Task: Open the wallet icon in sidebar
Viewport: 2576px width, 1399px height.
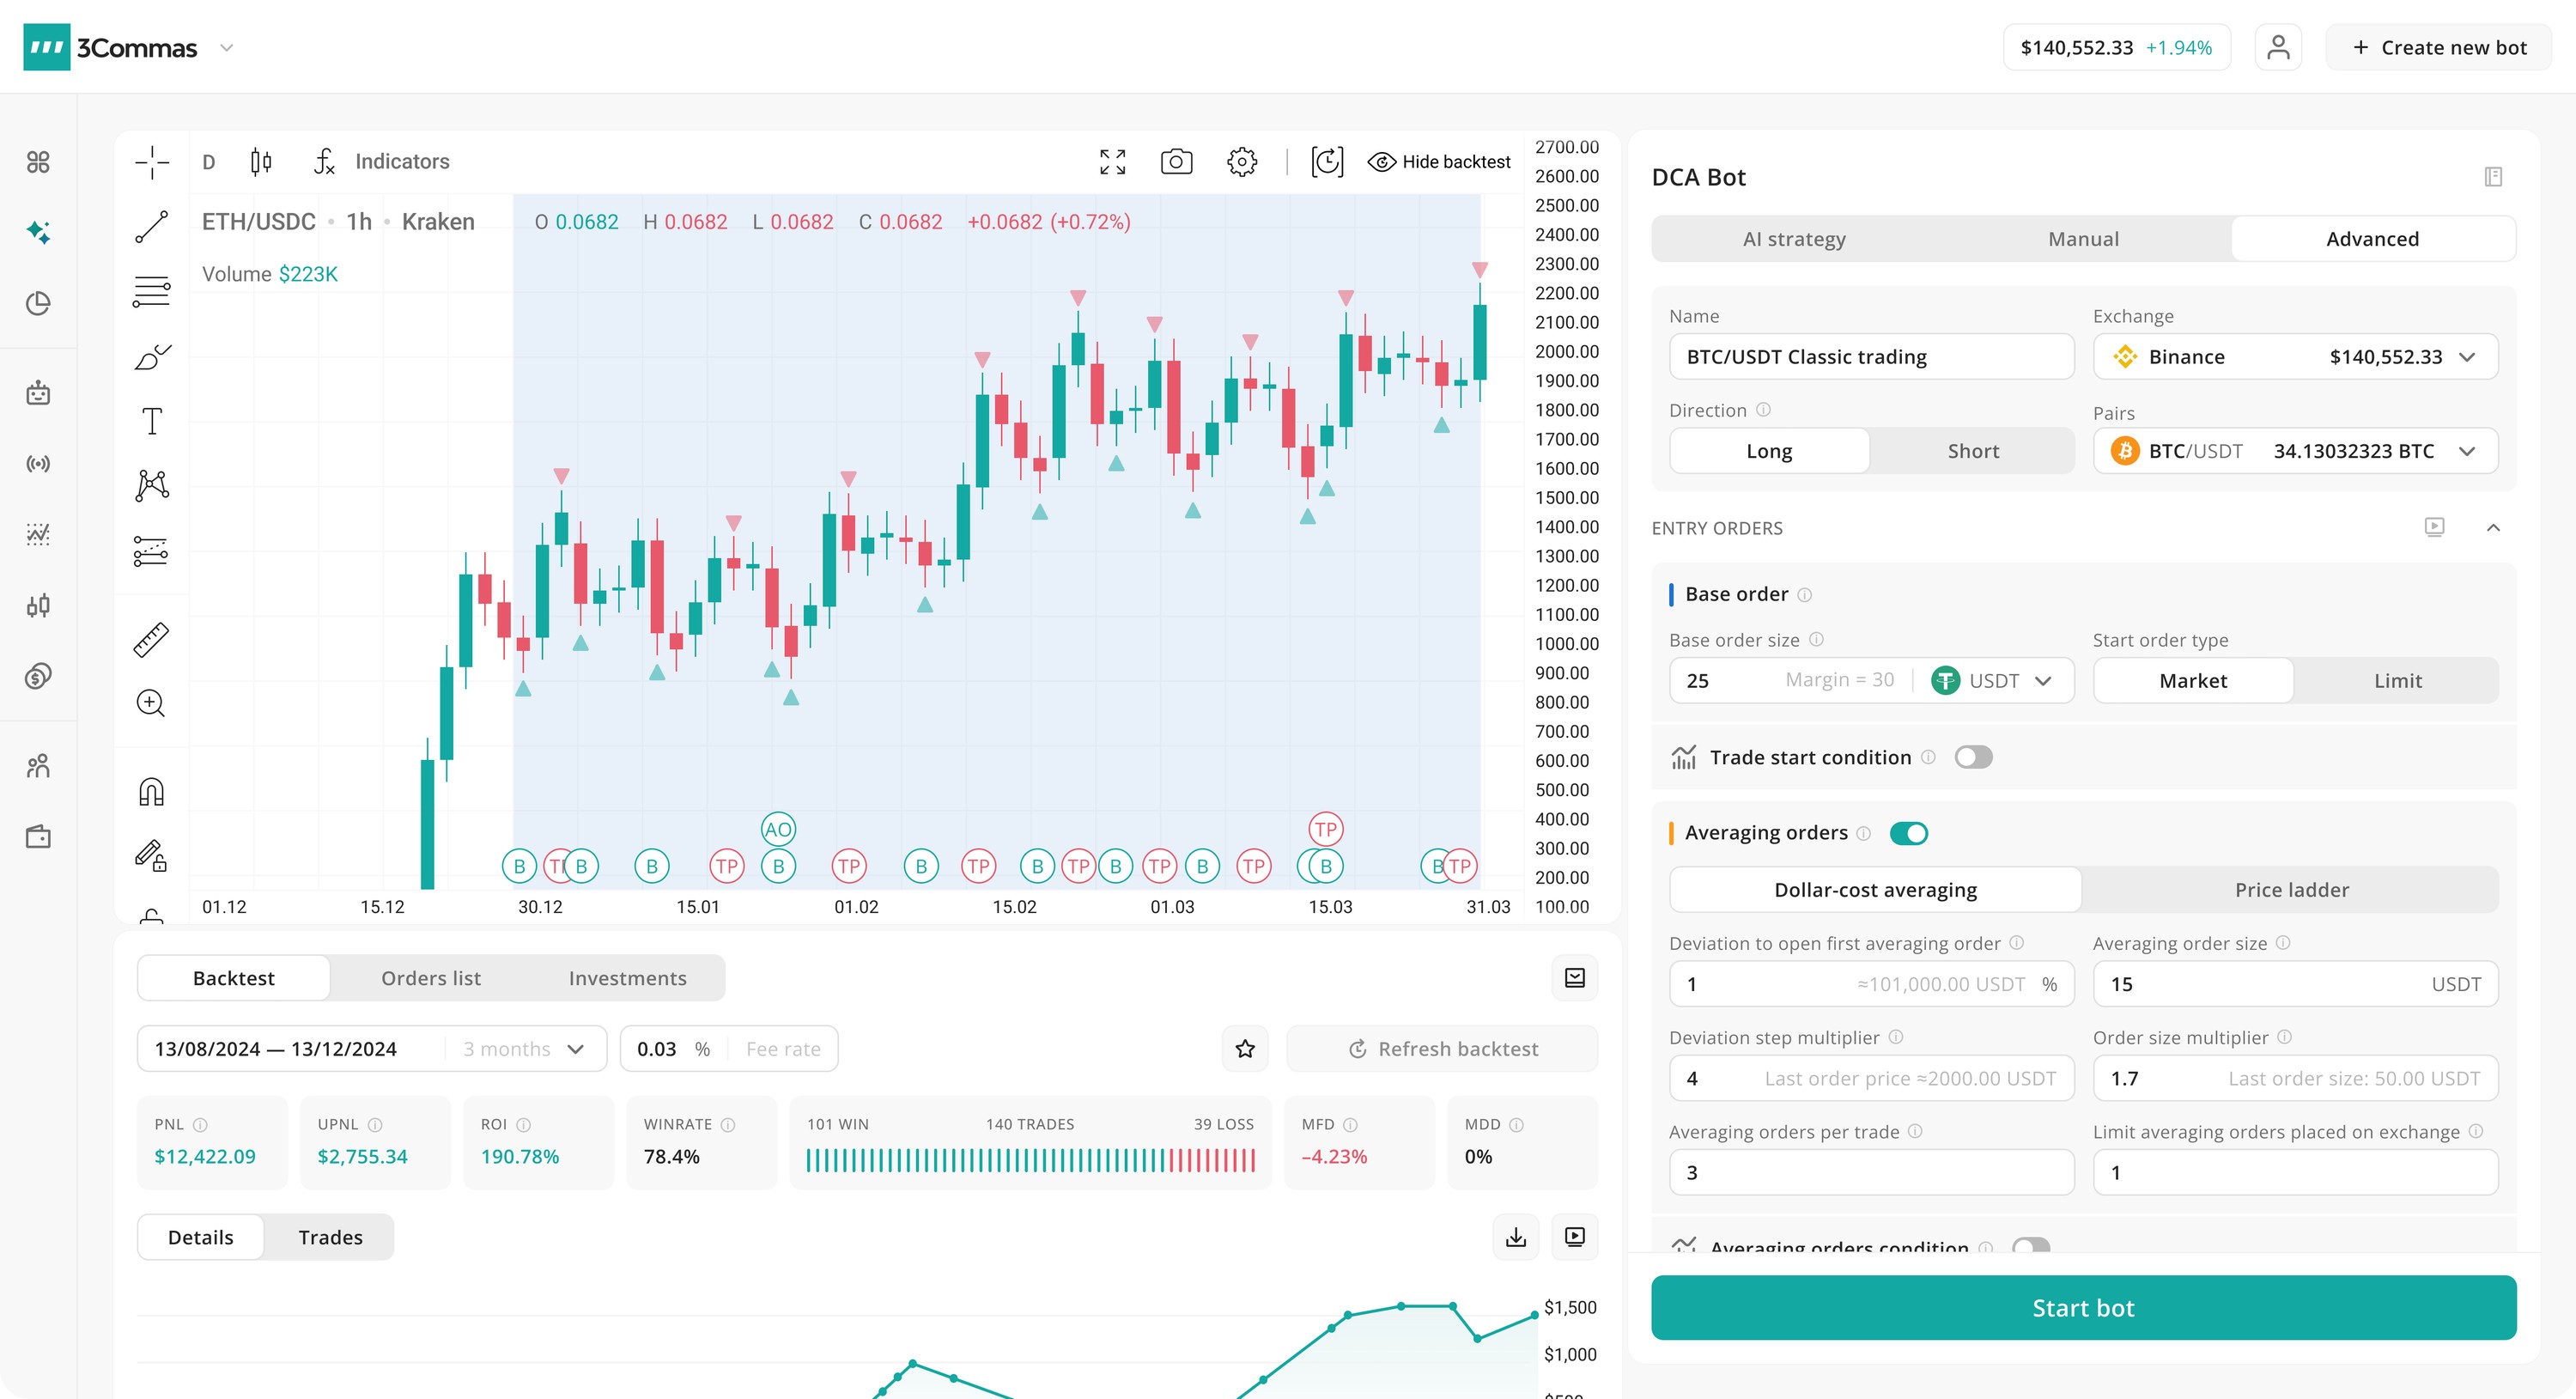Action: click(38, 837)
